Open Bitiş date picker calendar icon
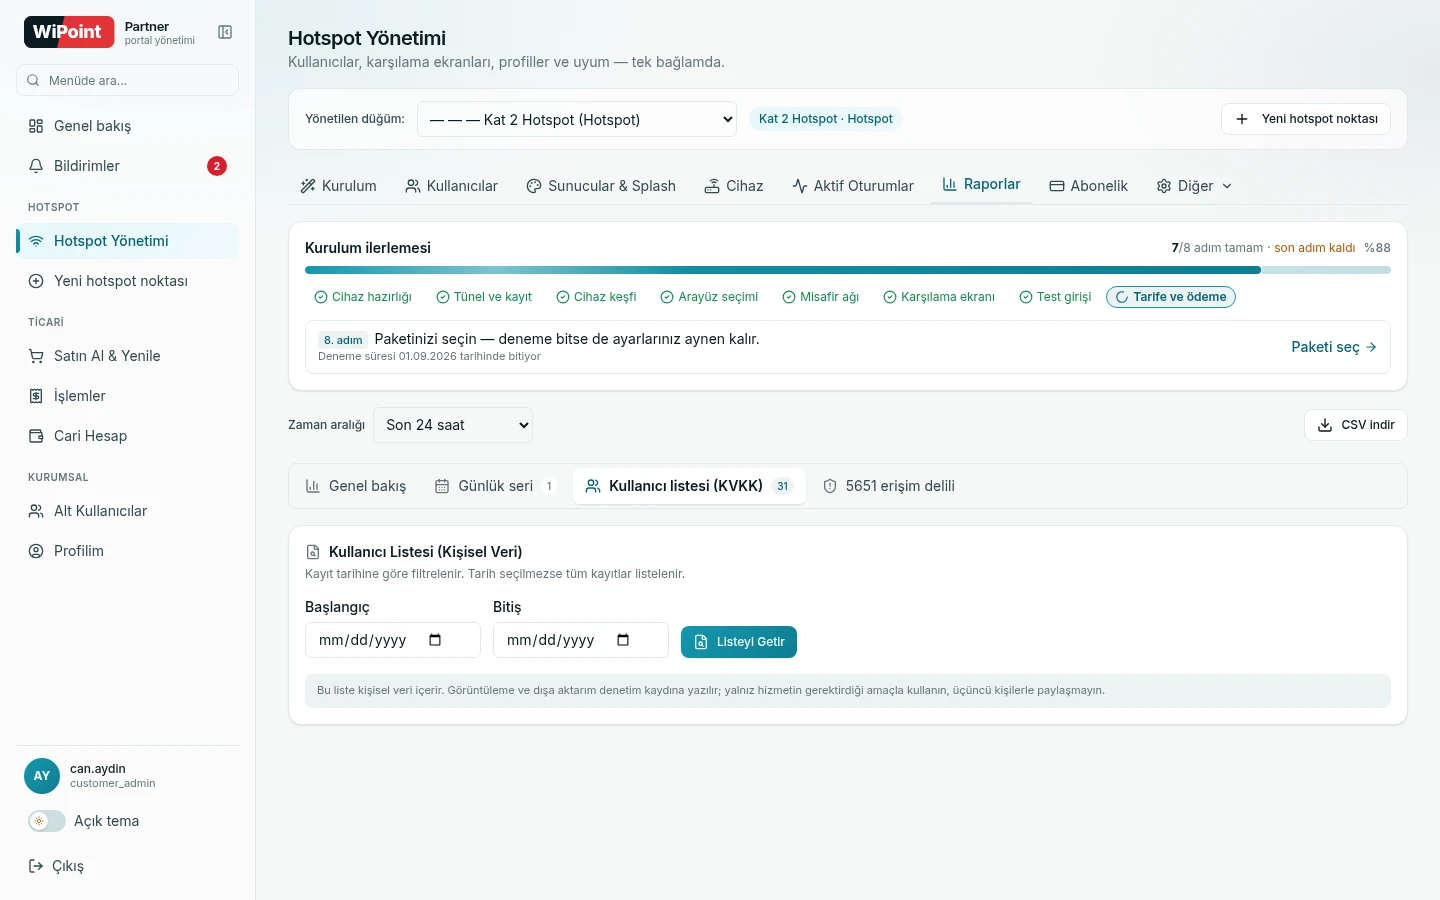Image resolution: width=1440 pixels, height=900 pixels. [x=623, y=640]
